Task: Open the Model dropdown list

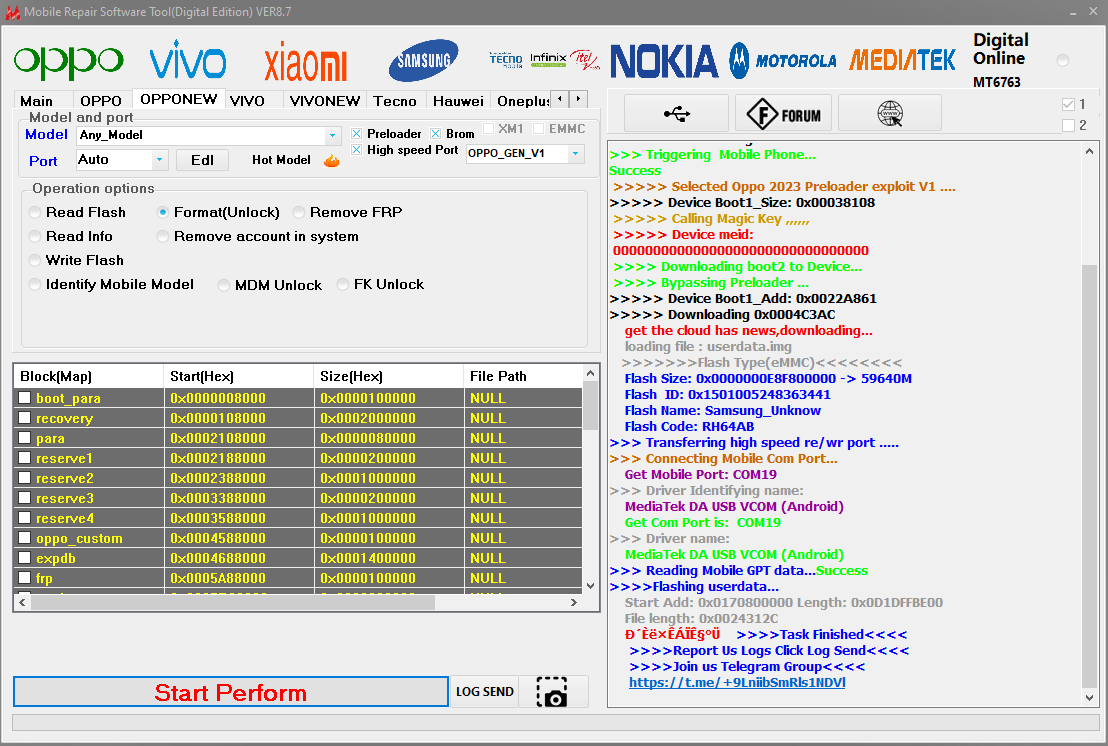Action: coord(332,136)
